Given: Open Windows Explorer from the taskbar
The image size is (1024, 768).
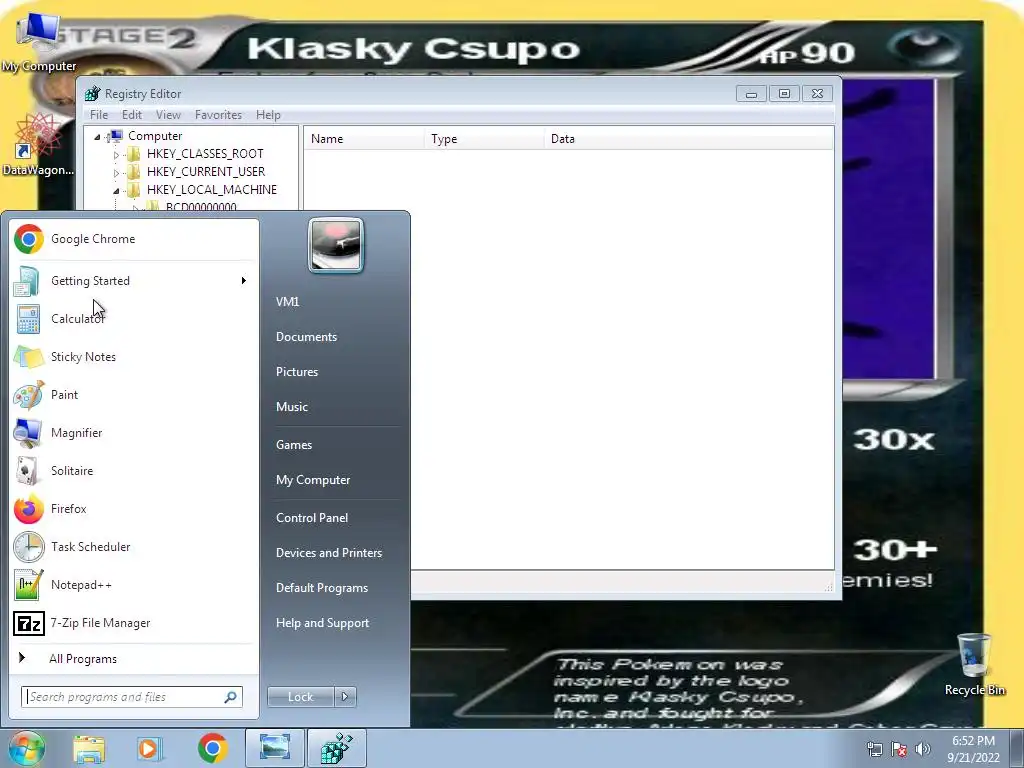Looking at the screenshot, I should (x=89, y=748).
